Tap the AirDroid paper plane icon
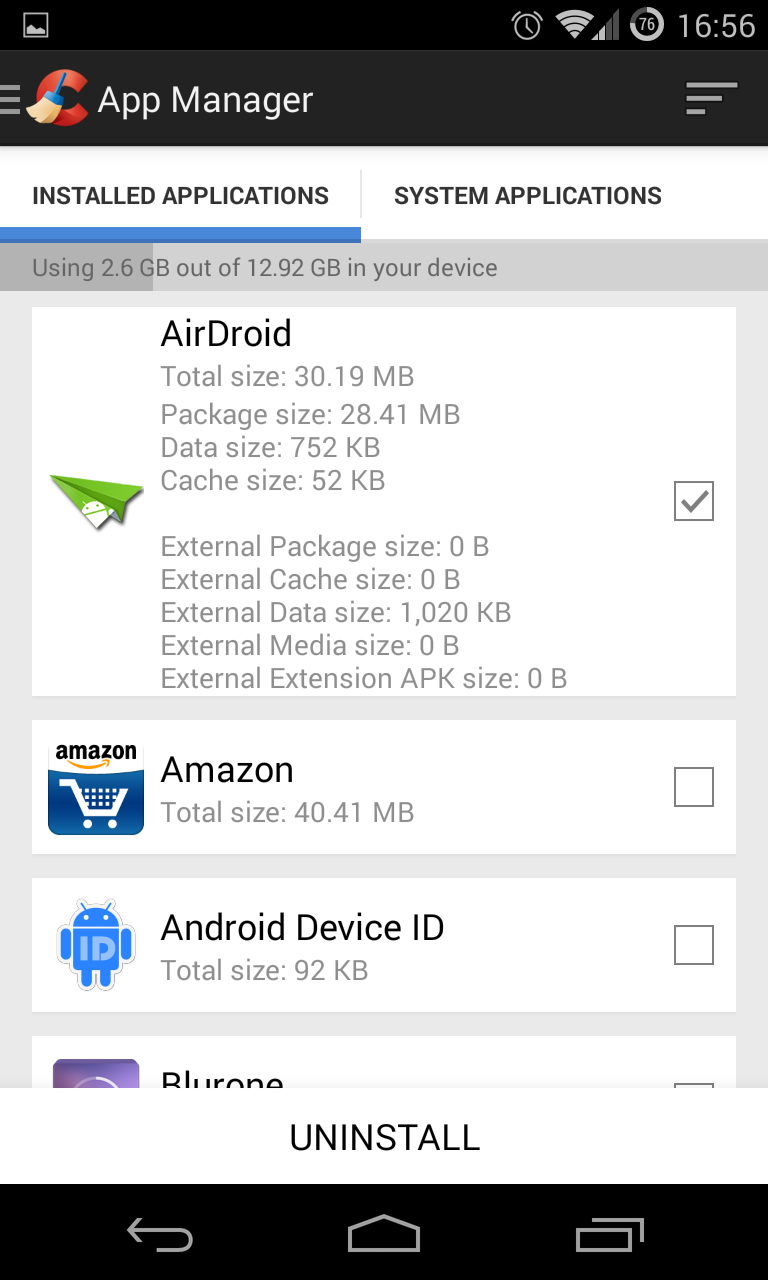This screenshot has height=1280, width=768. pos(96,501)
